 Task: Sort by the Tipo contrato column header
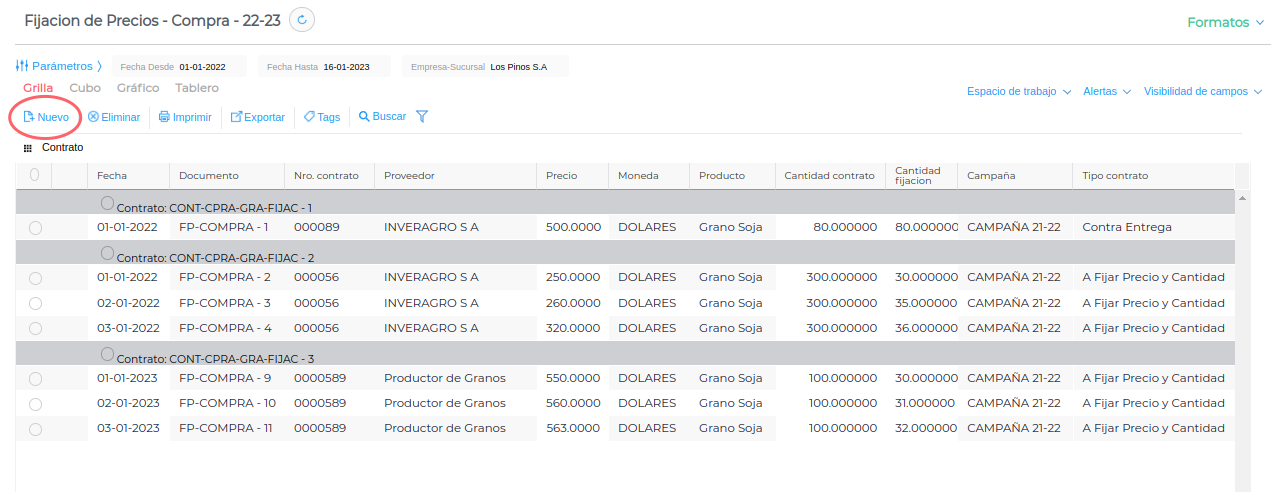tap(1154, 175)
